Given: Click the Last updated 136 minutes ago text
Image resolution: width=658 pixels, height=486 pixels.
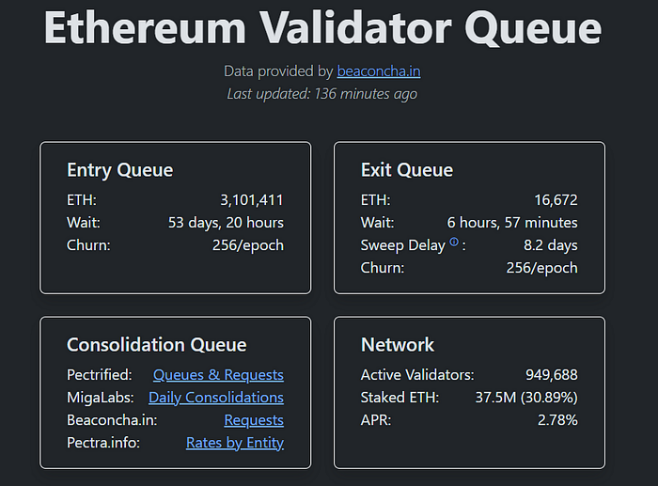Looking at the screenshot, I should pyautogui.click(x=322, y=94).
